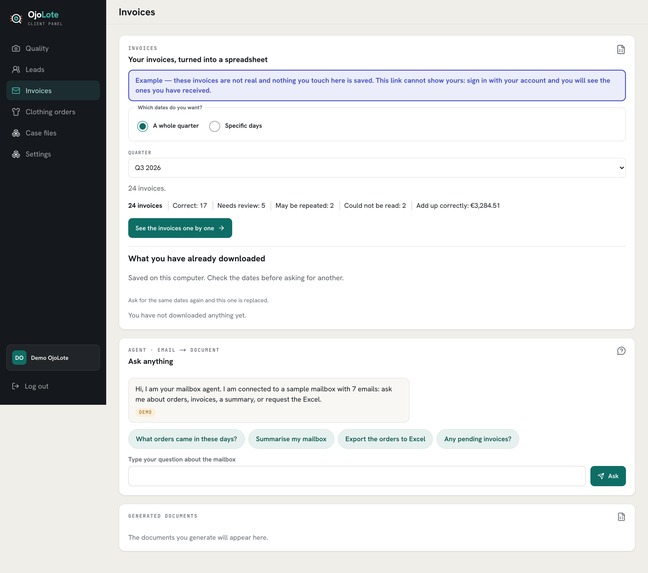Click the OjoLote eye logo icon
648x573 pixels.
point(16,18)
